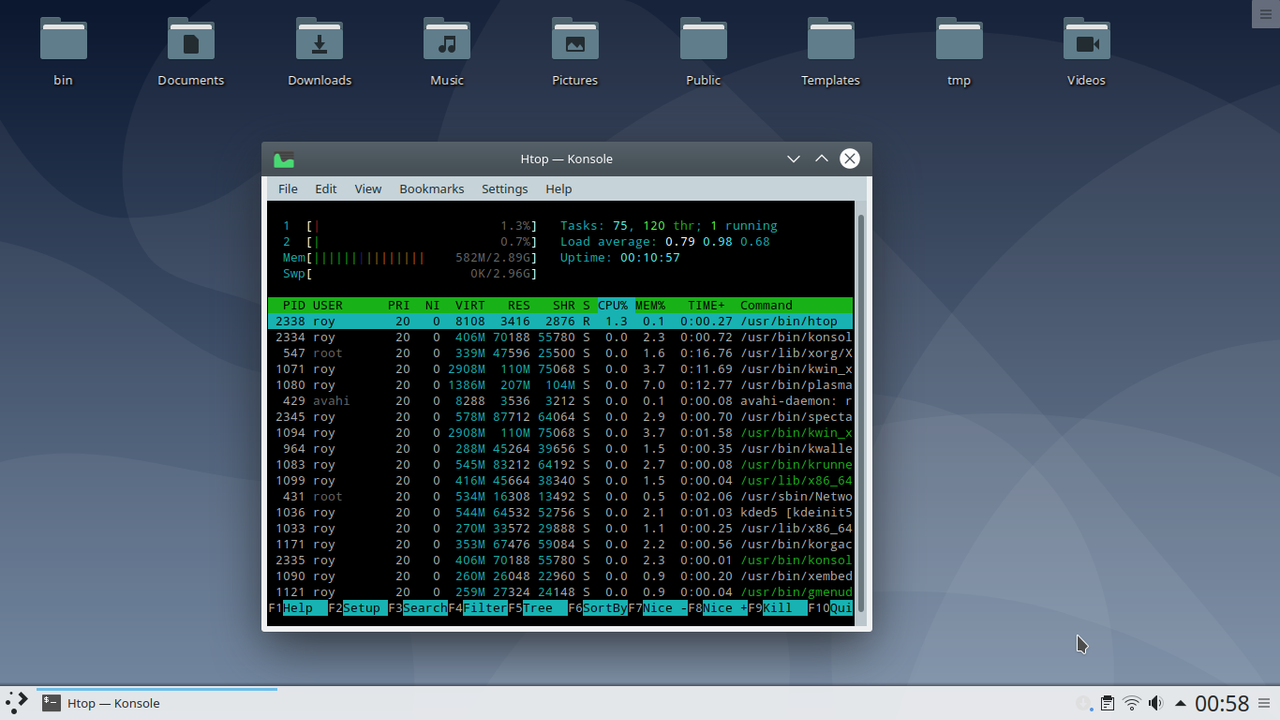Select the /usr/bin/htop process row
1280x720 pixels.
tap(560, 321)
